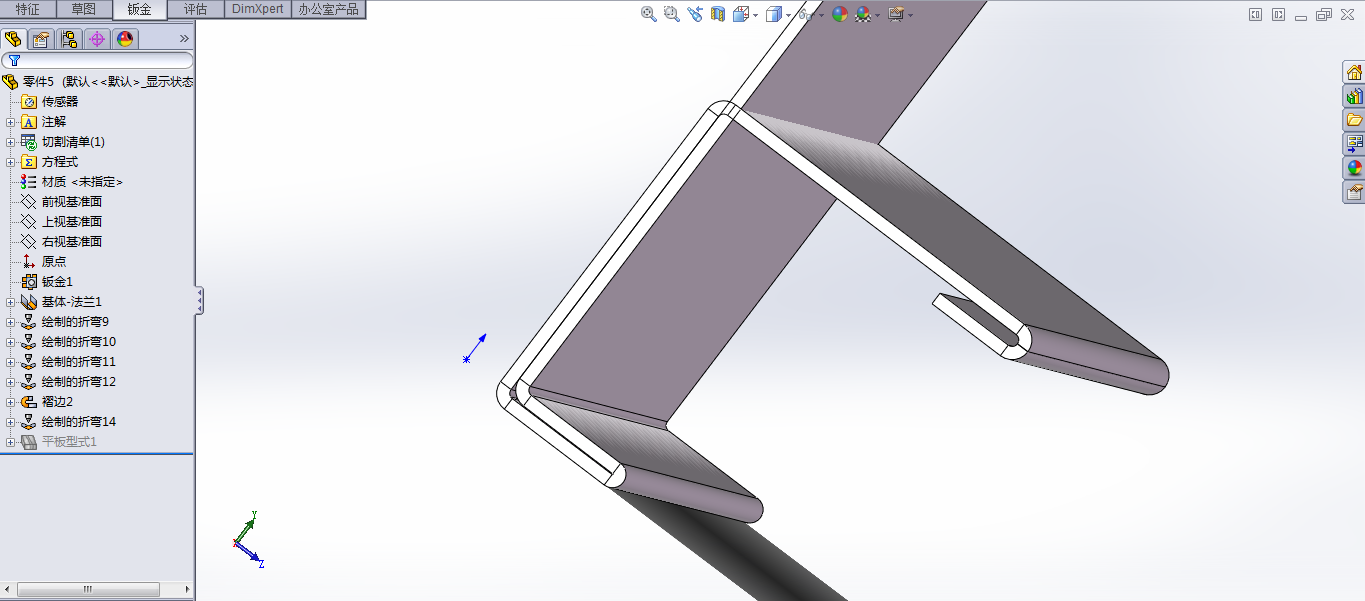Expand the 切割清单(1) tree node

point(9,141)
